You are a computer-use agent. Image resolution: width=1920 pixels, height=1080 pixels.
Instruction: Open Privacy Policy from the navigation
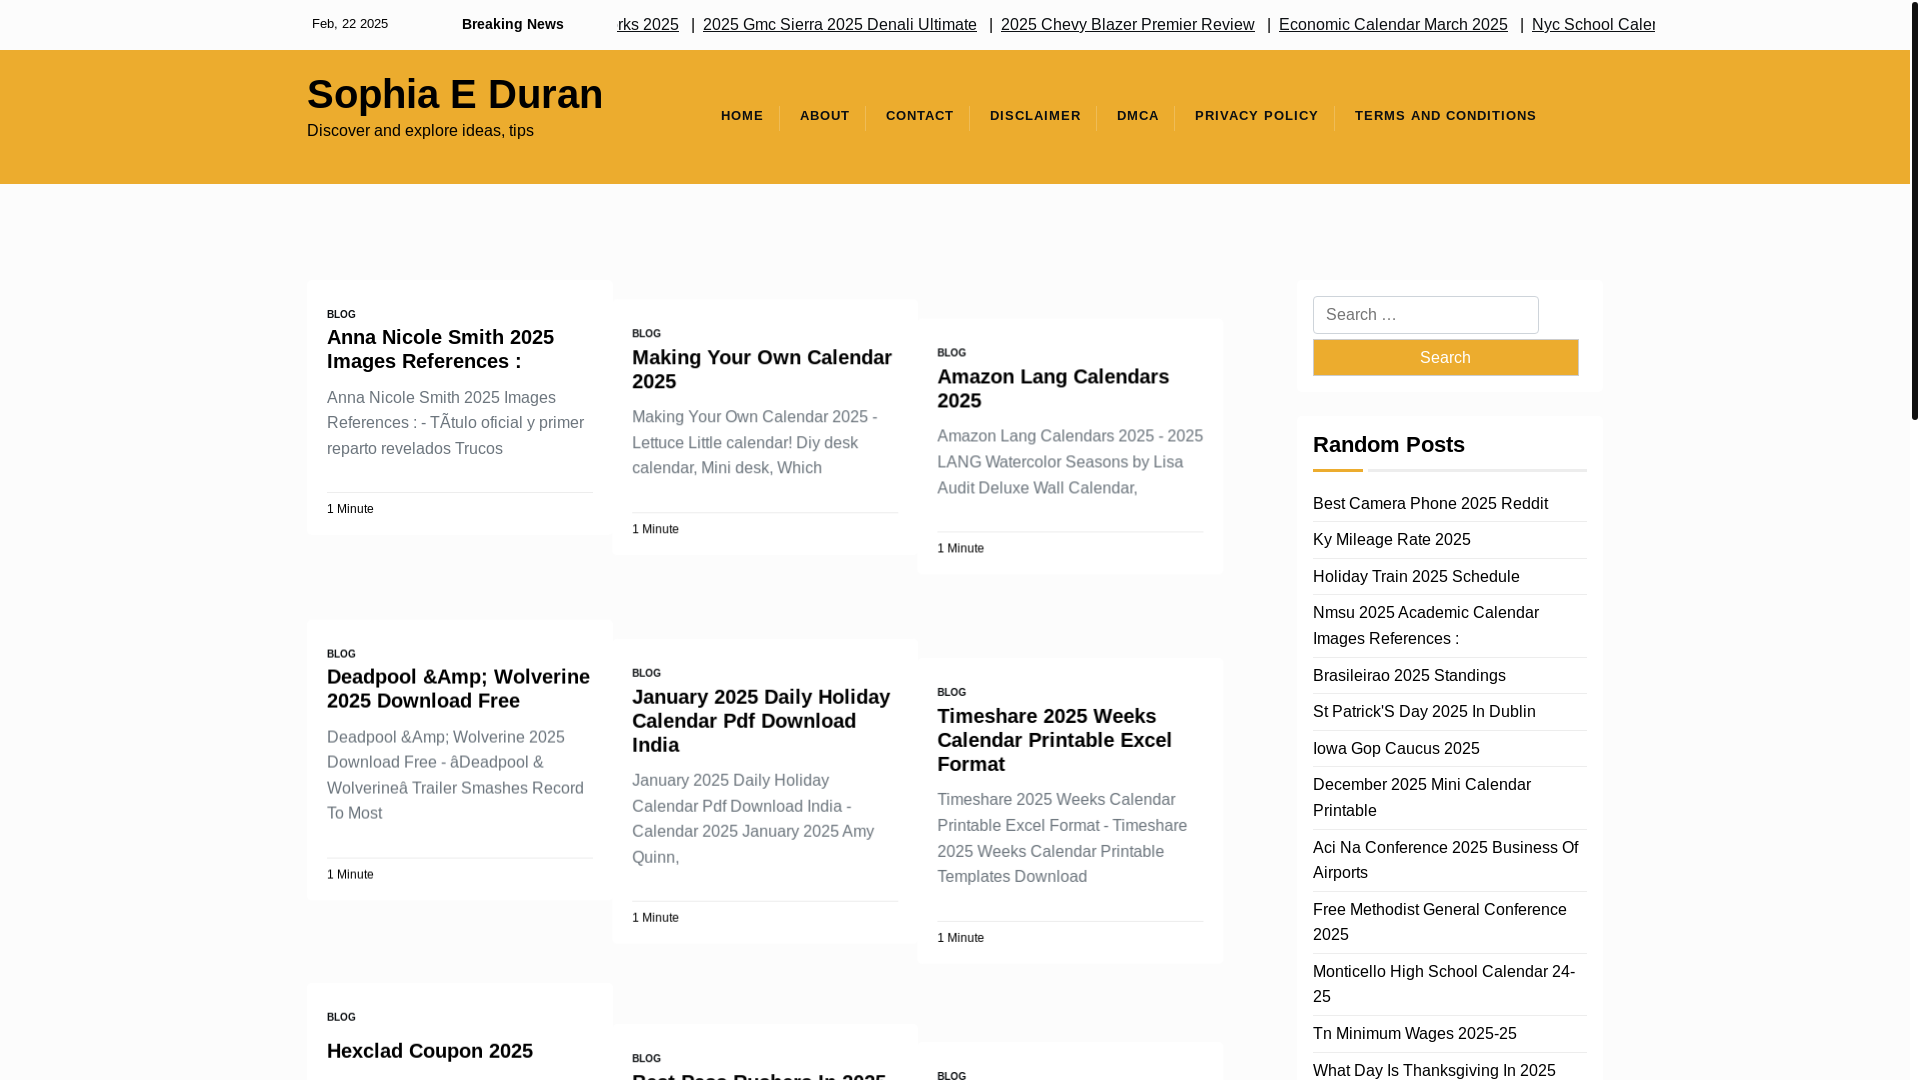point(1256,116)
